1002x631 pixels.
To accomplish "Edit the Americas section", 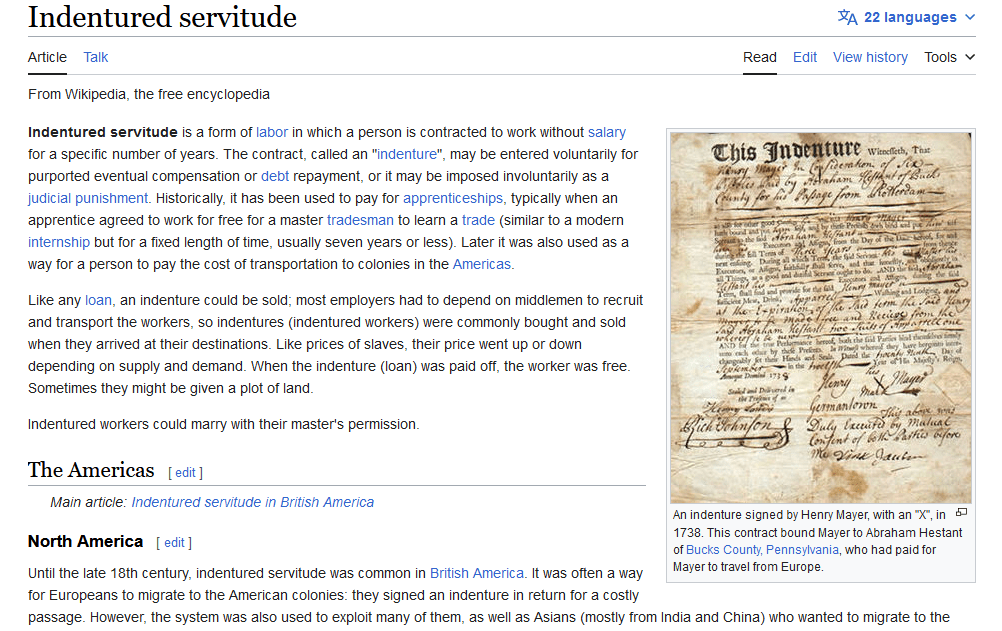I will (185, 472).
